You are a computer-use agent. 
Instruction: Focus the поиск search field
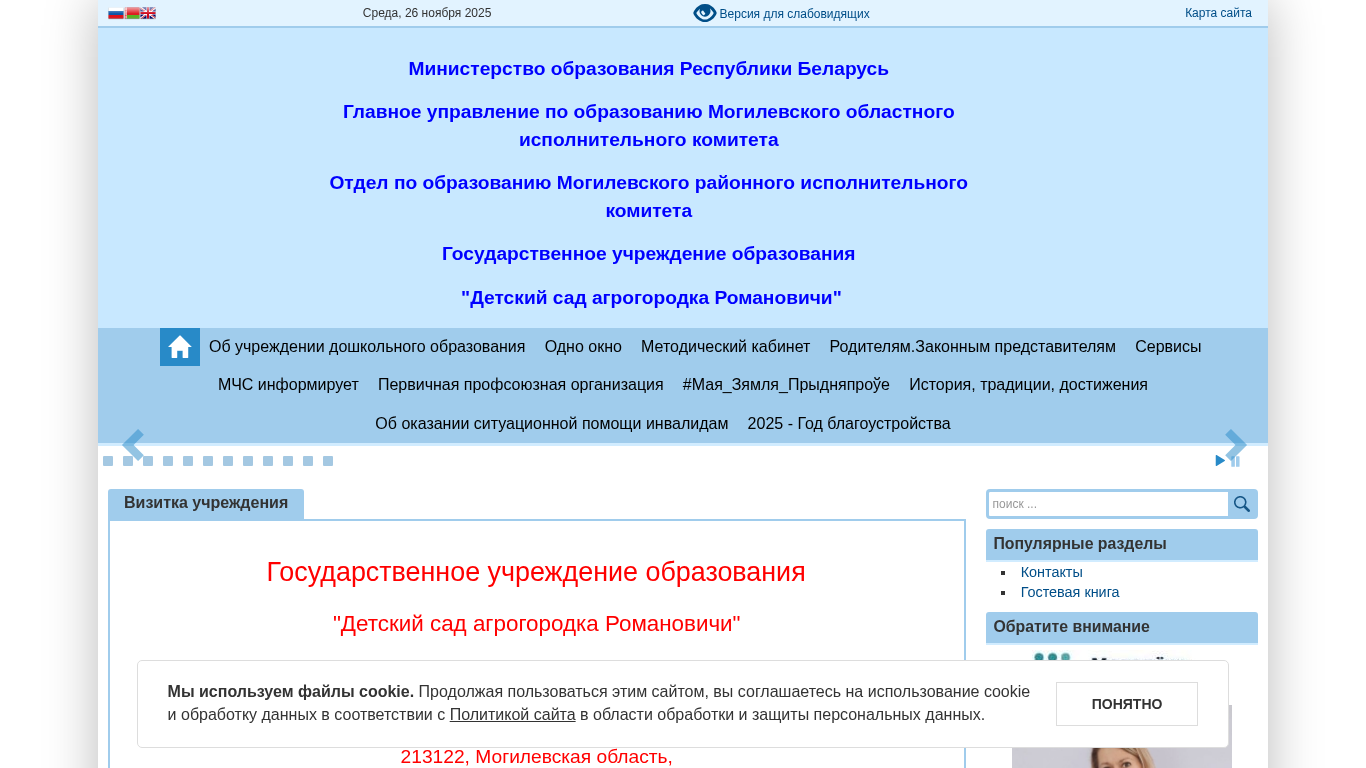[1108, 504]
